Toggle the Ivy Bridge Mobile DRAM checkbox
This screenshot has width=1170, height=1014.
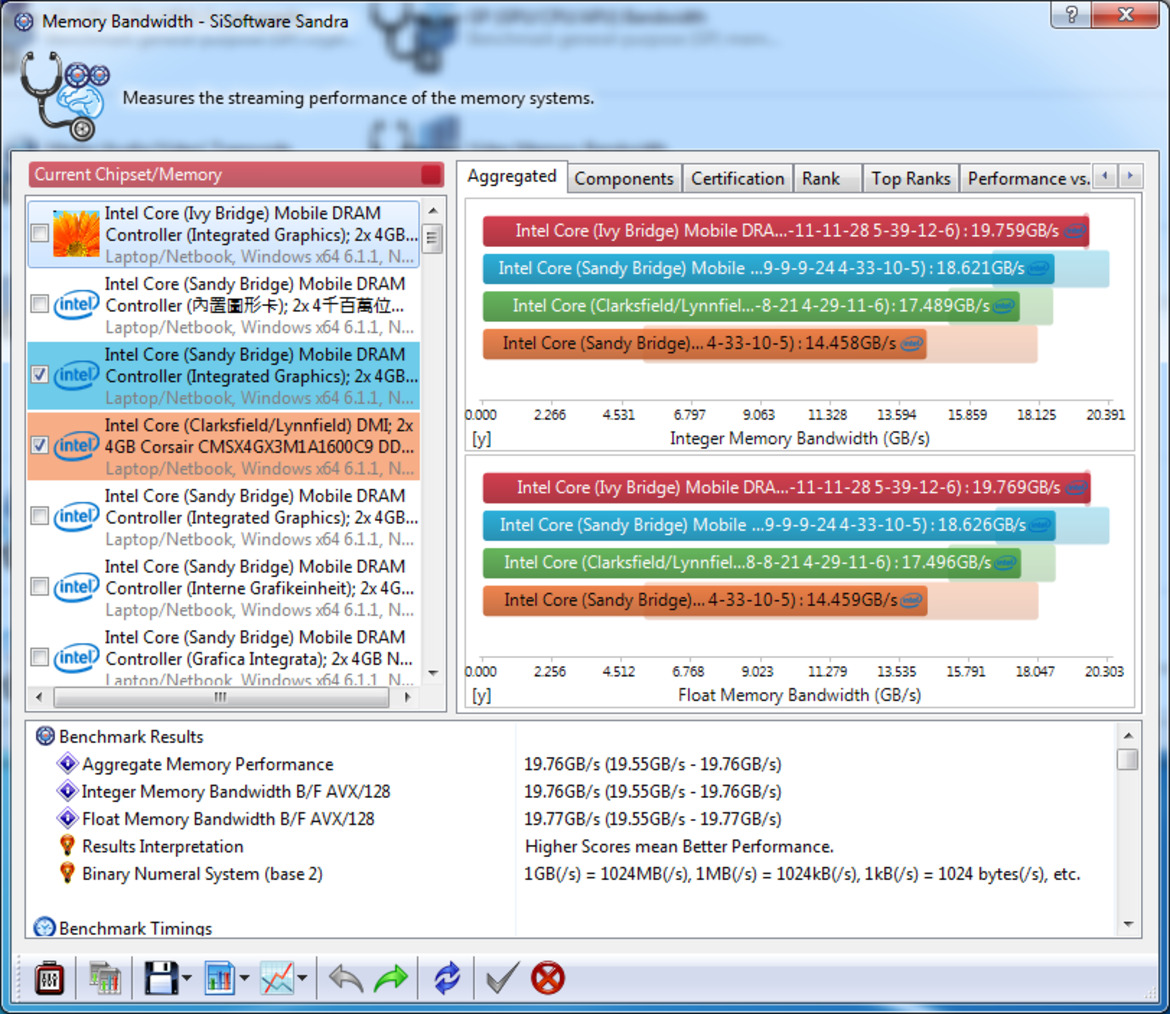40,234
